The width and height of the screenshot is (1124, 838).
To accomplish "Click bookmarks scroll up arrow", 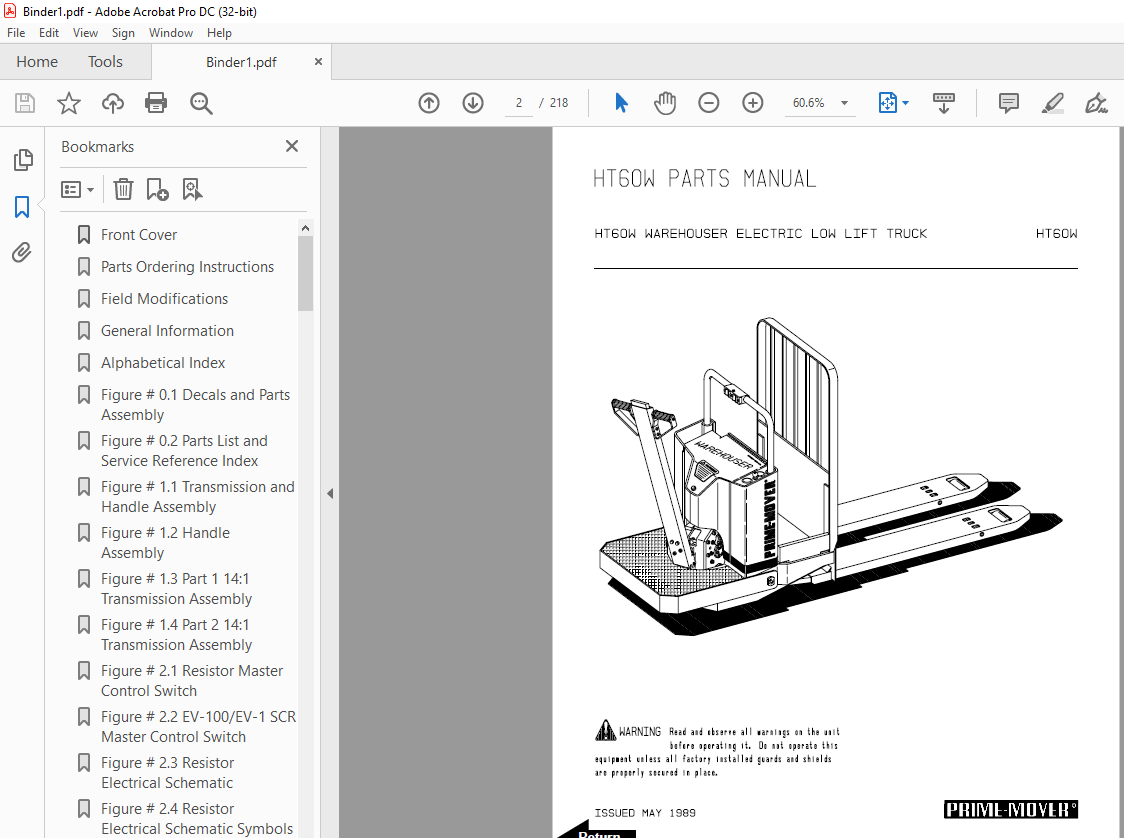I will 305,228.
